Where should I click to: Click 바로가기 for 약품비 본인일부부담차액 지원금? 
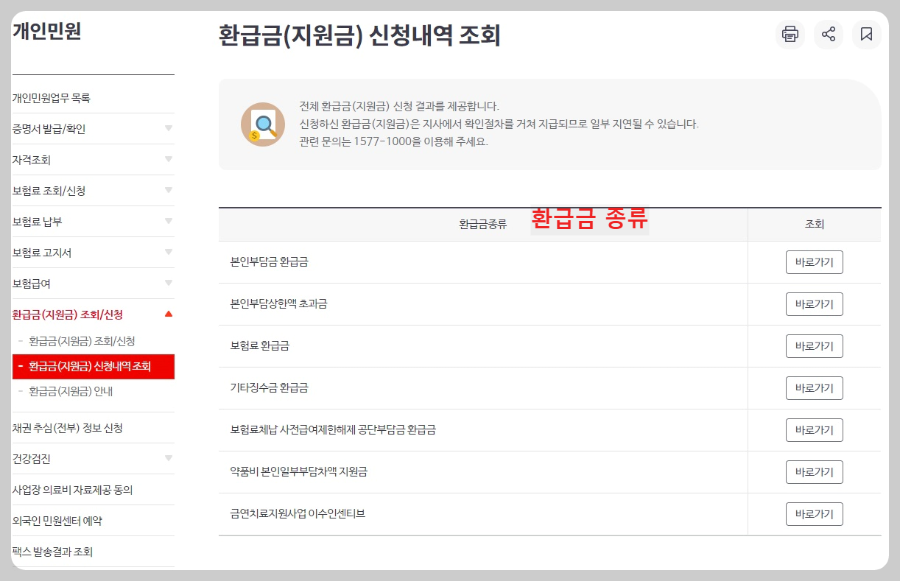coord(815,471)
